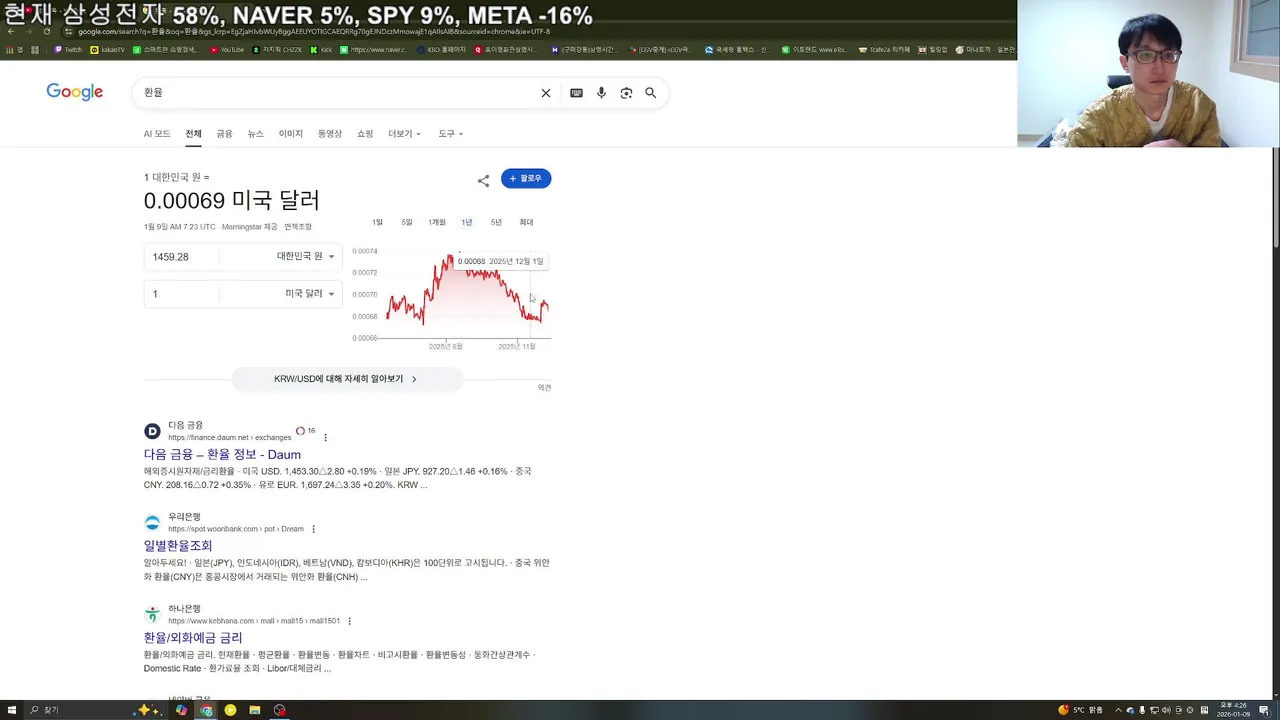Open the 미국 달러 currency dropdown

pos(310,294)
